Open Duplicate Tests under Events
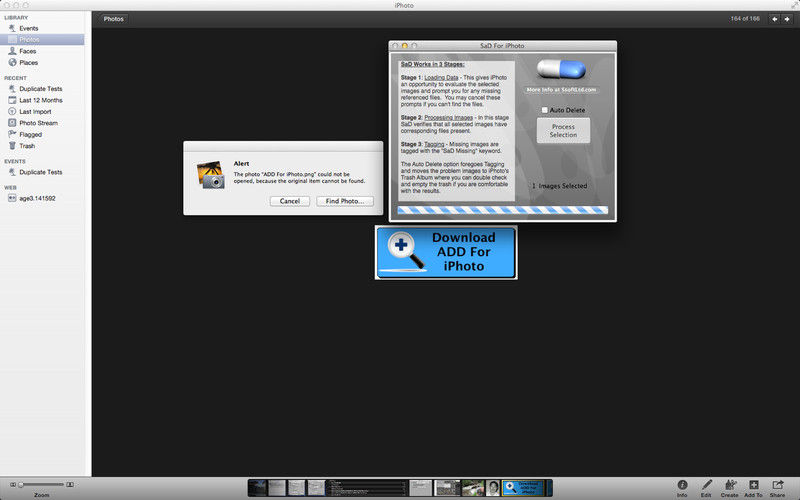800x500 pixels. point(42,172)
